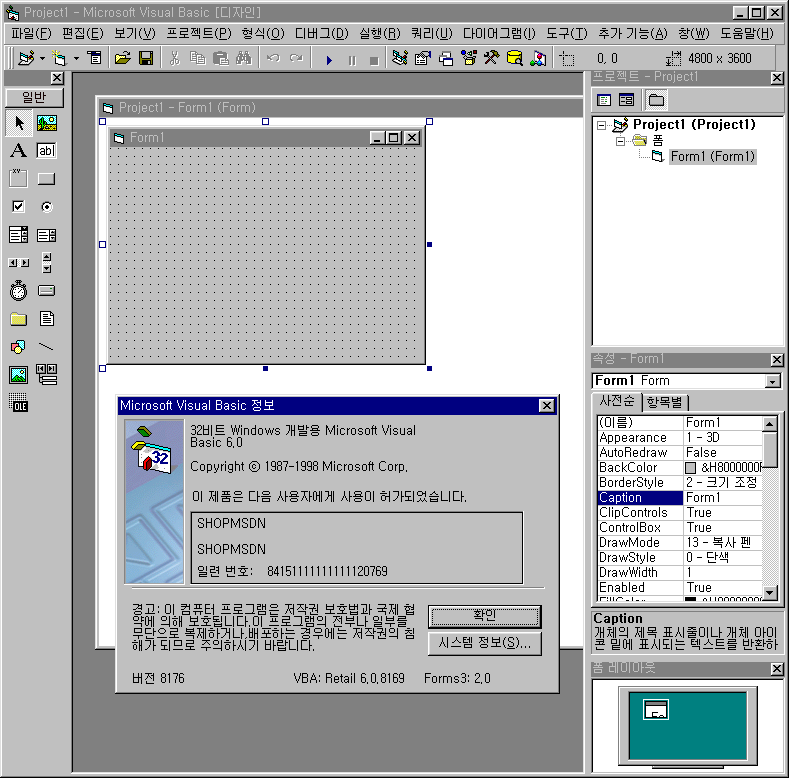
Task: Open the 프로젝트(P) menu
Action: coord(199,34)
